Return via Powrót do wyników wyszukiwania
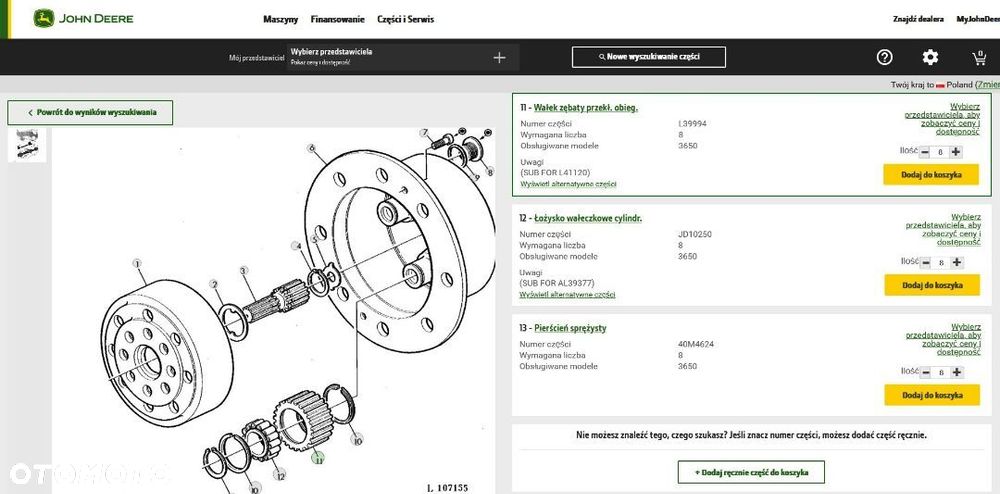This screenshot has height=494, width=1000. (x=90, y=112)
